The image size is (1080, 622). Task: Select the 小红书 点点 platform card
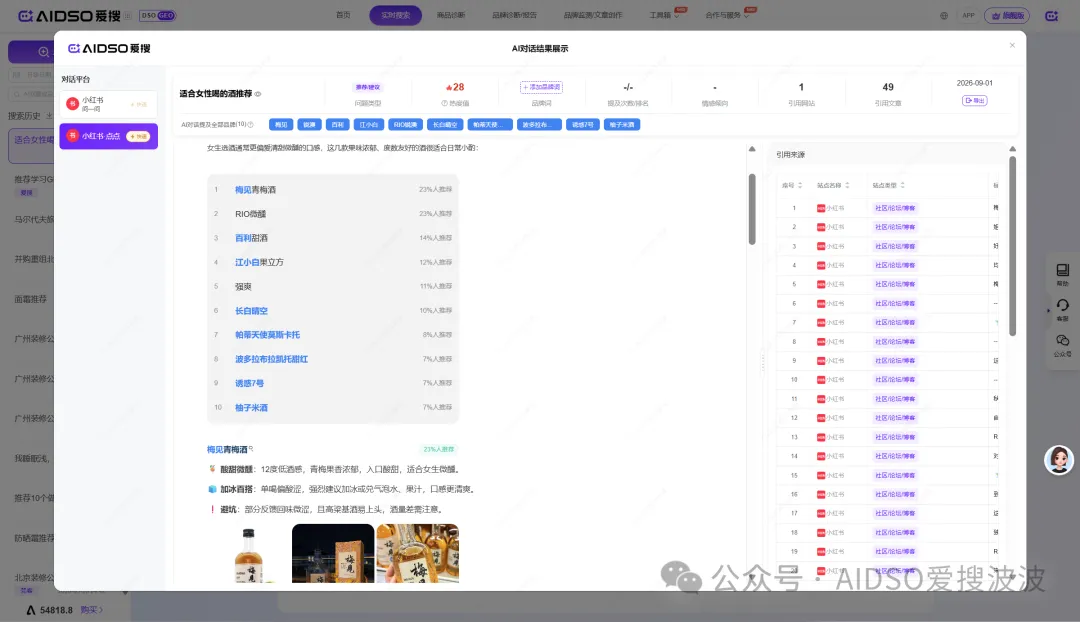coord(108,136)
